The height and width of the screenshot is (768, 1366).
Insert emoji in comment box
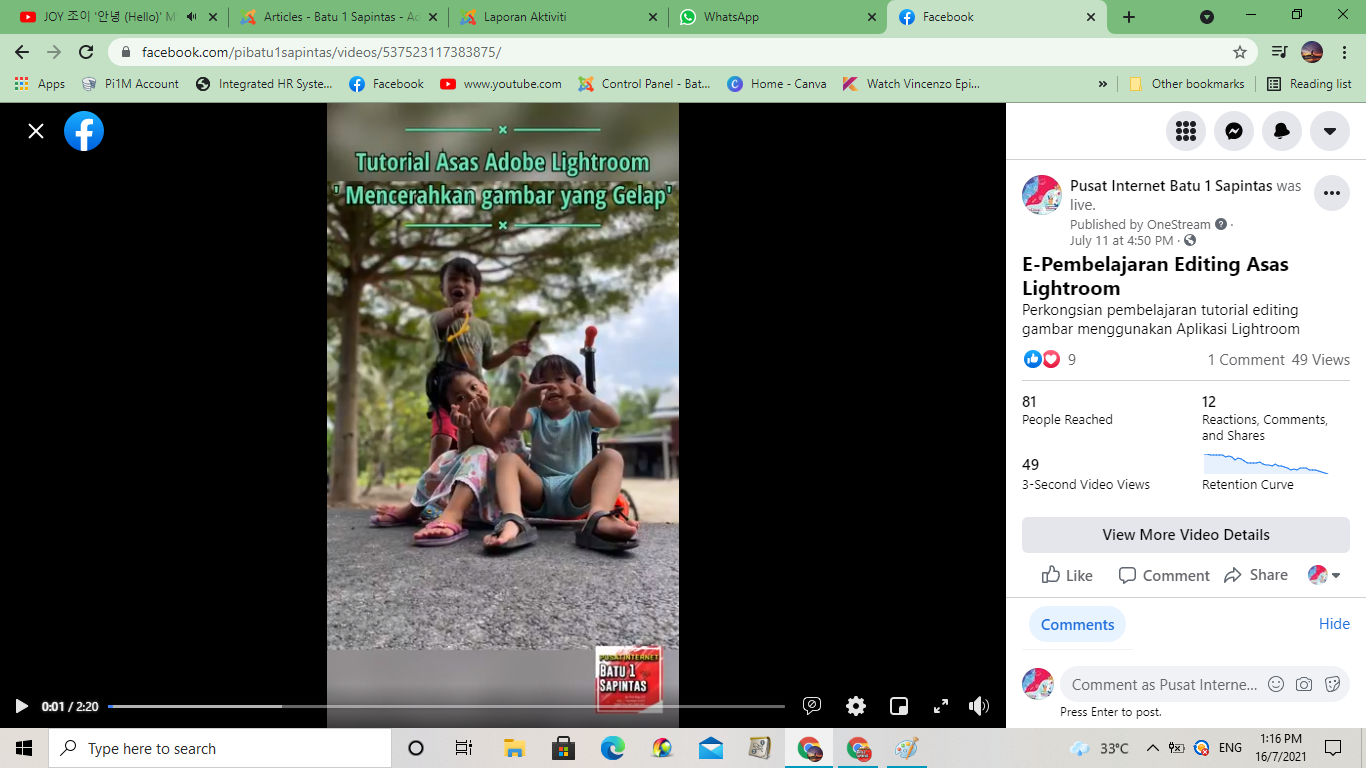(x=1276, y=684)
